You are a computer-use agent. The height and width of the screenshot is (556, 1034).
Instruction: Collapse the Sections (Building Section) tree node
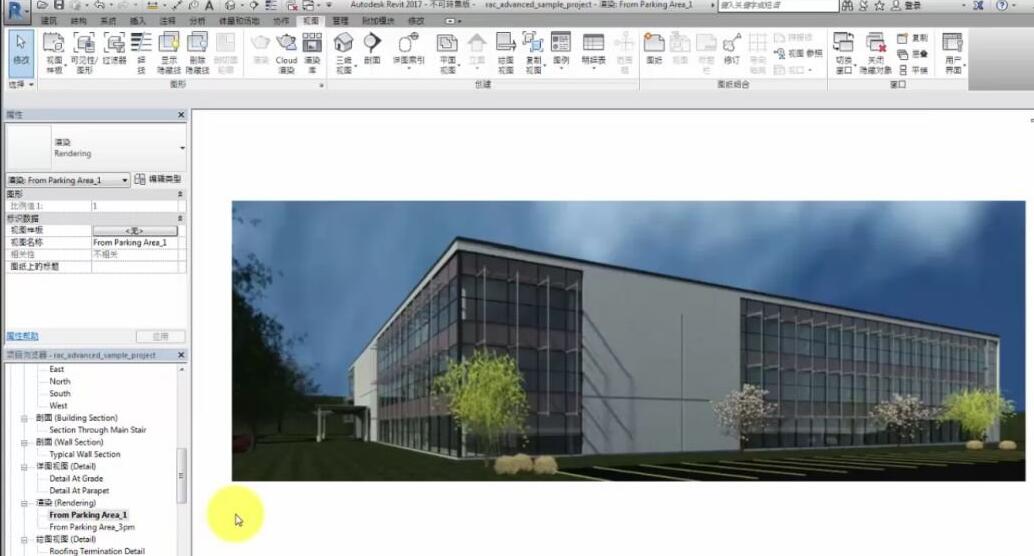(x=24, y=418)
